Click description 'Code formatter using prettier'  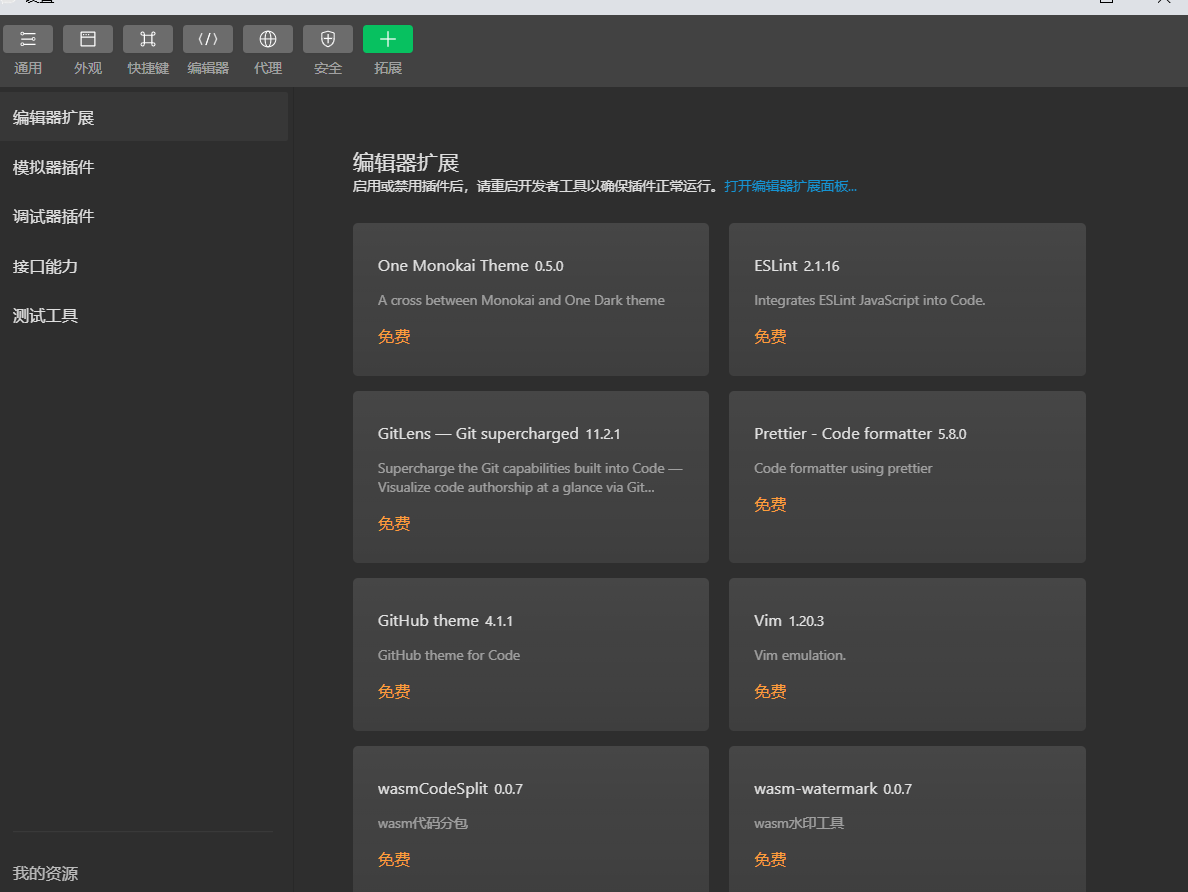click(x=843, y=468)
